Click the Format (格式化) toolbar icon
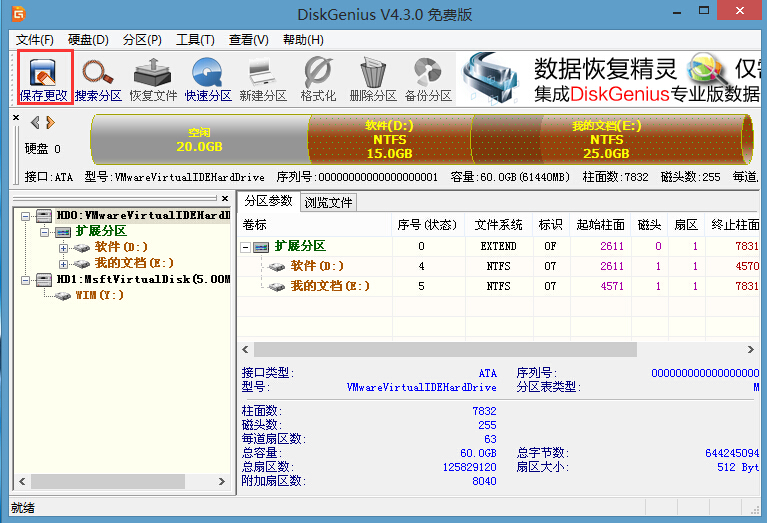This screenshot has height=523, width=767. point(318,78)
